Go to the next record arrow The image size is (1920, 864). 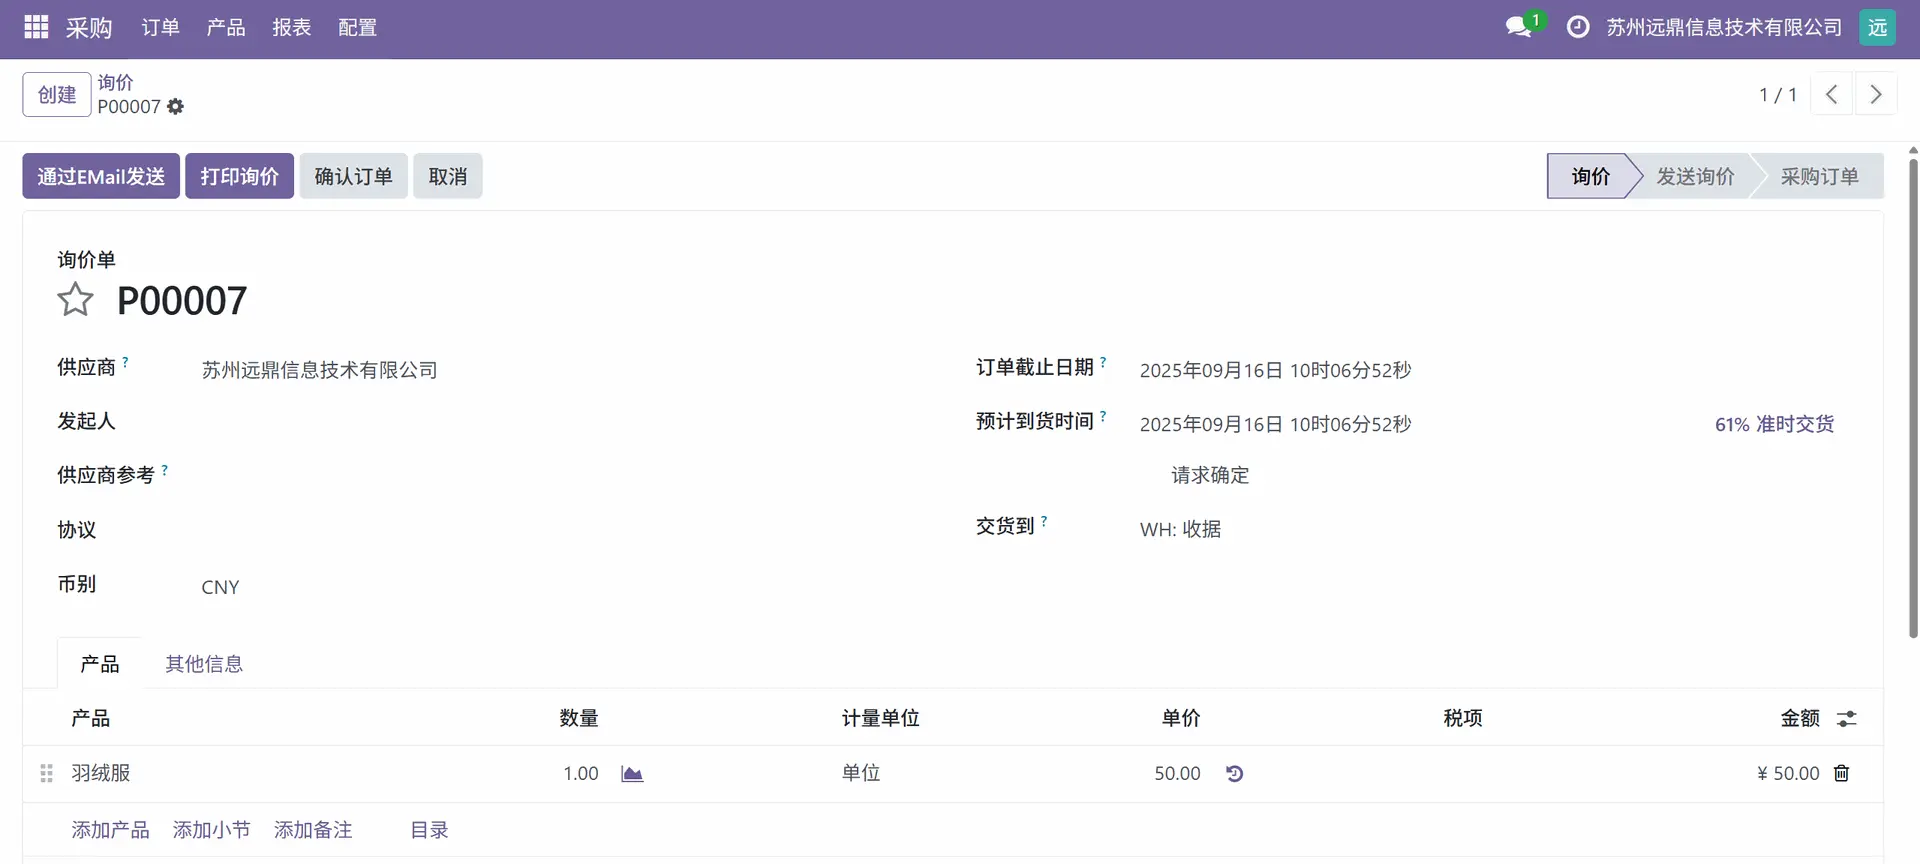point(1876,95)
